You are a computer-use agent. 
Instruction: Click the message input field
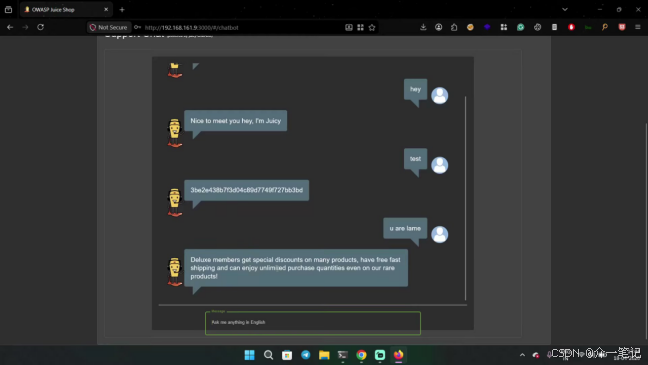(x=313, y=323)
